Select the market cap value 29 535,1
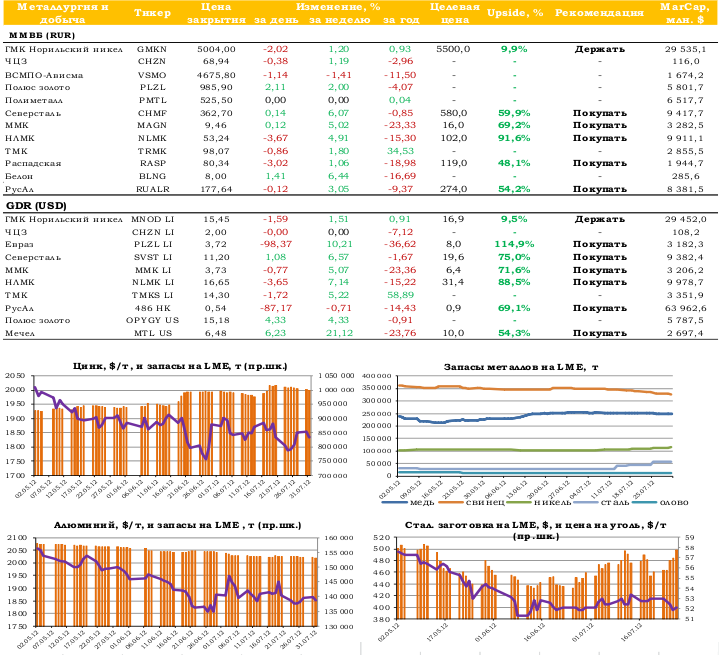Viewport: 719px width, 657px height. tap(686, 49)
